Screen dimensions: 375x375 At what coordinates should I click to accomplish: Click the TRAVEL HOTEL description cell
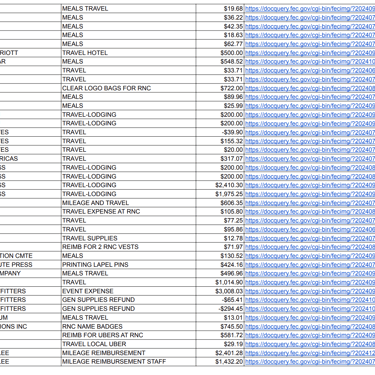tap(129, 53)
